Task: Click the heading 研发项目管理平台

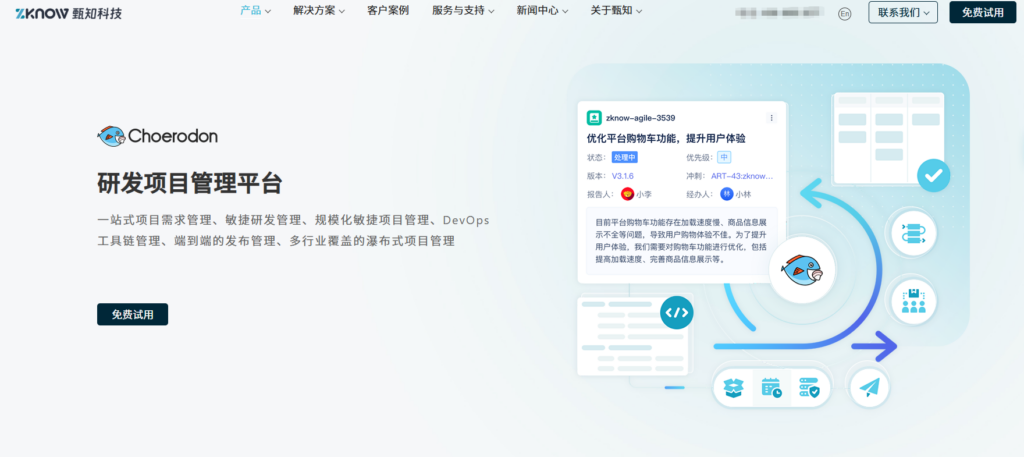Action: pos(189,183)
